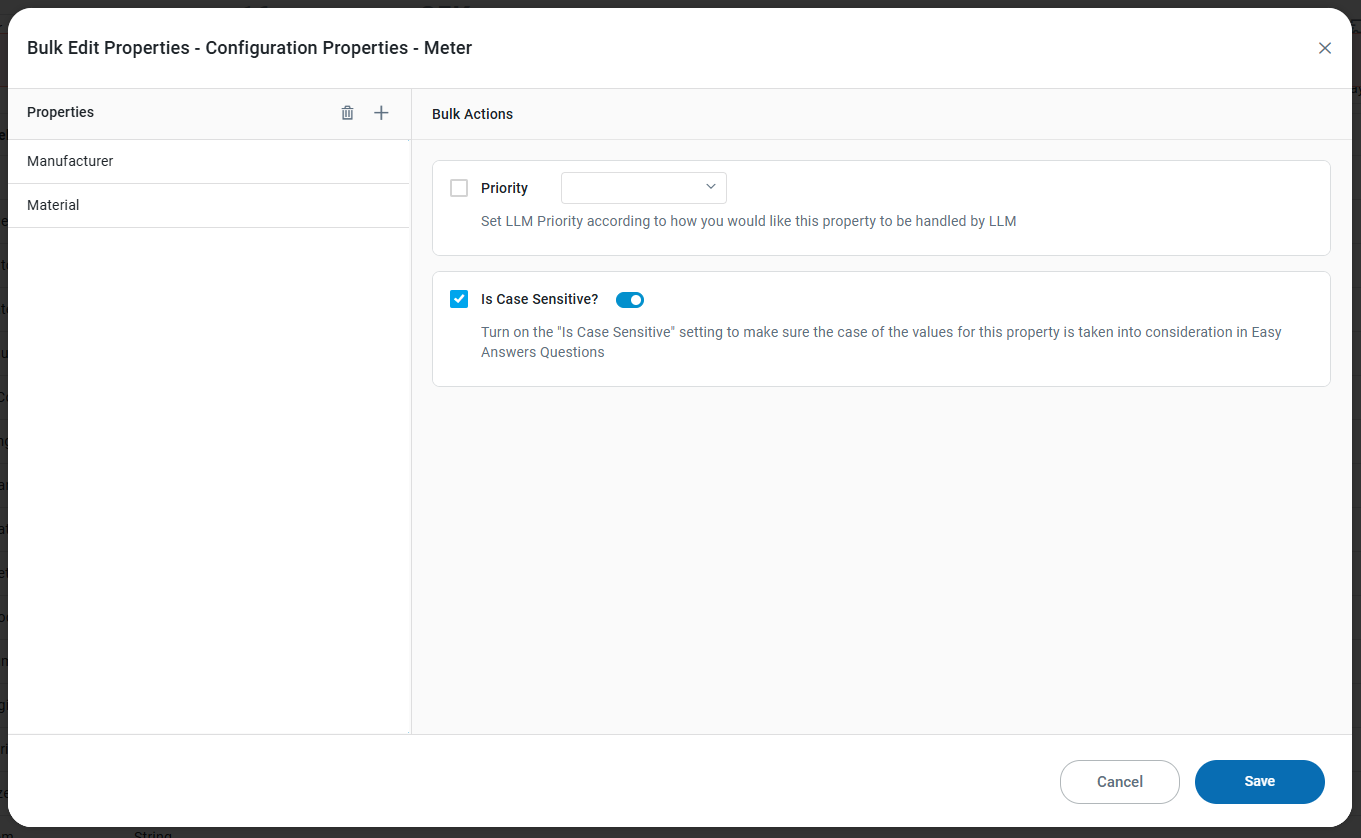Save the bulk edit changes

(1259, 782)
